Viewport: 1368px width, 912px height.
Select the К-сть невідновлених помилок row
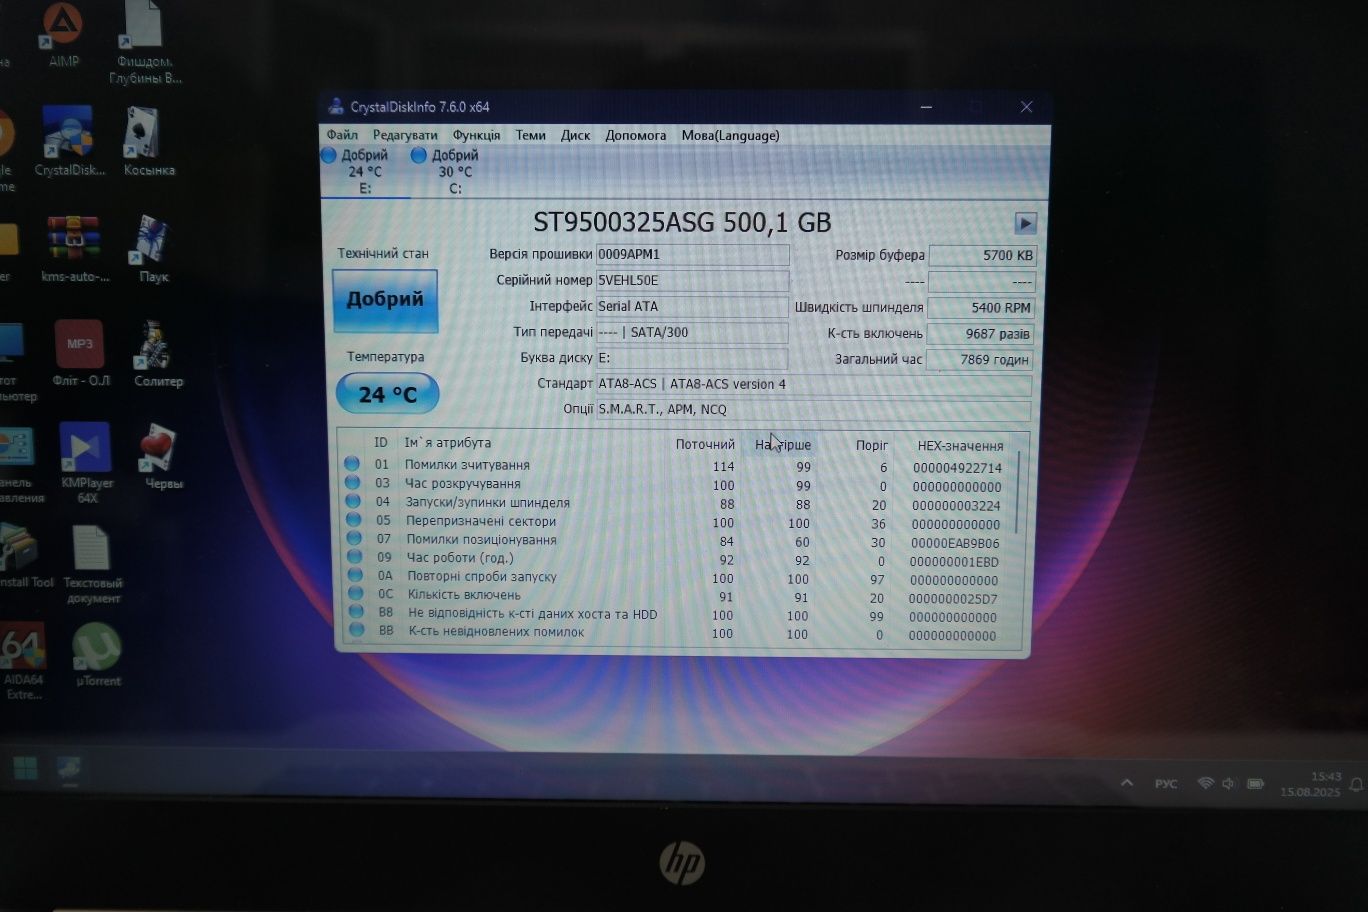pos(677,633)
